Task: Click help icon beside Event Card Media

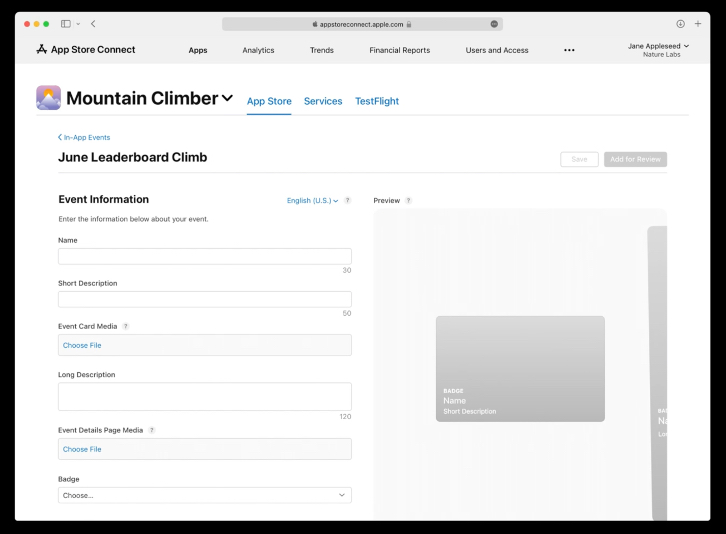Action: pyautogui.click(x=125, y=327)
